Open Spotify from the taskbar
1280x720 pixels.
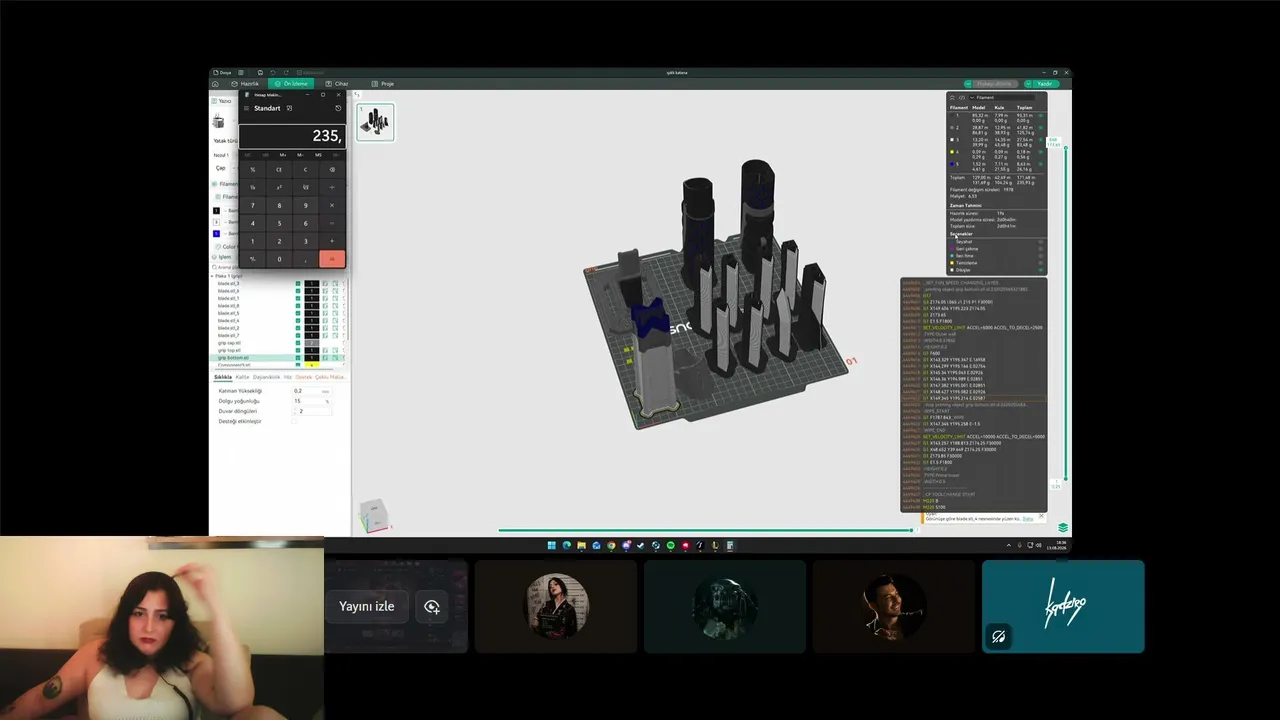click(x=671, y=545)
